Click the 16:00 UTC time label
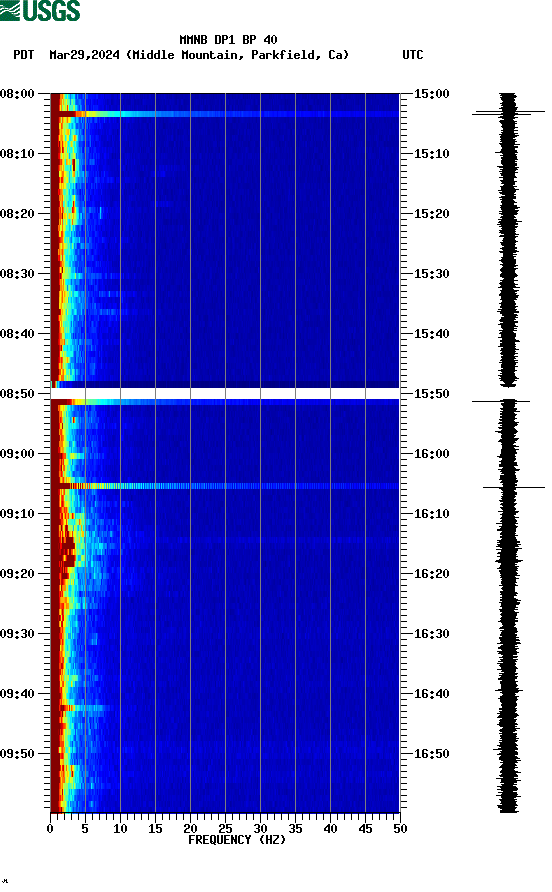Screen dimensions: 552x892 click(431, 454)
